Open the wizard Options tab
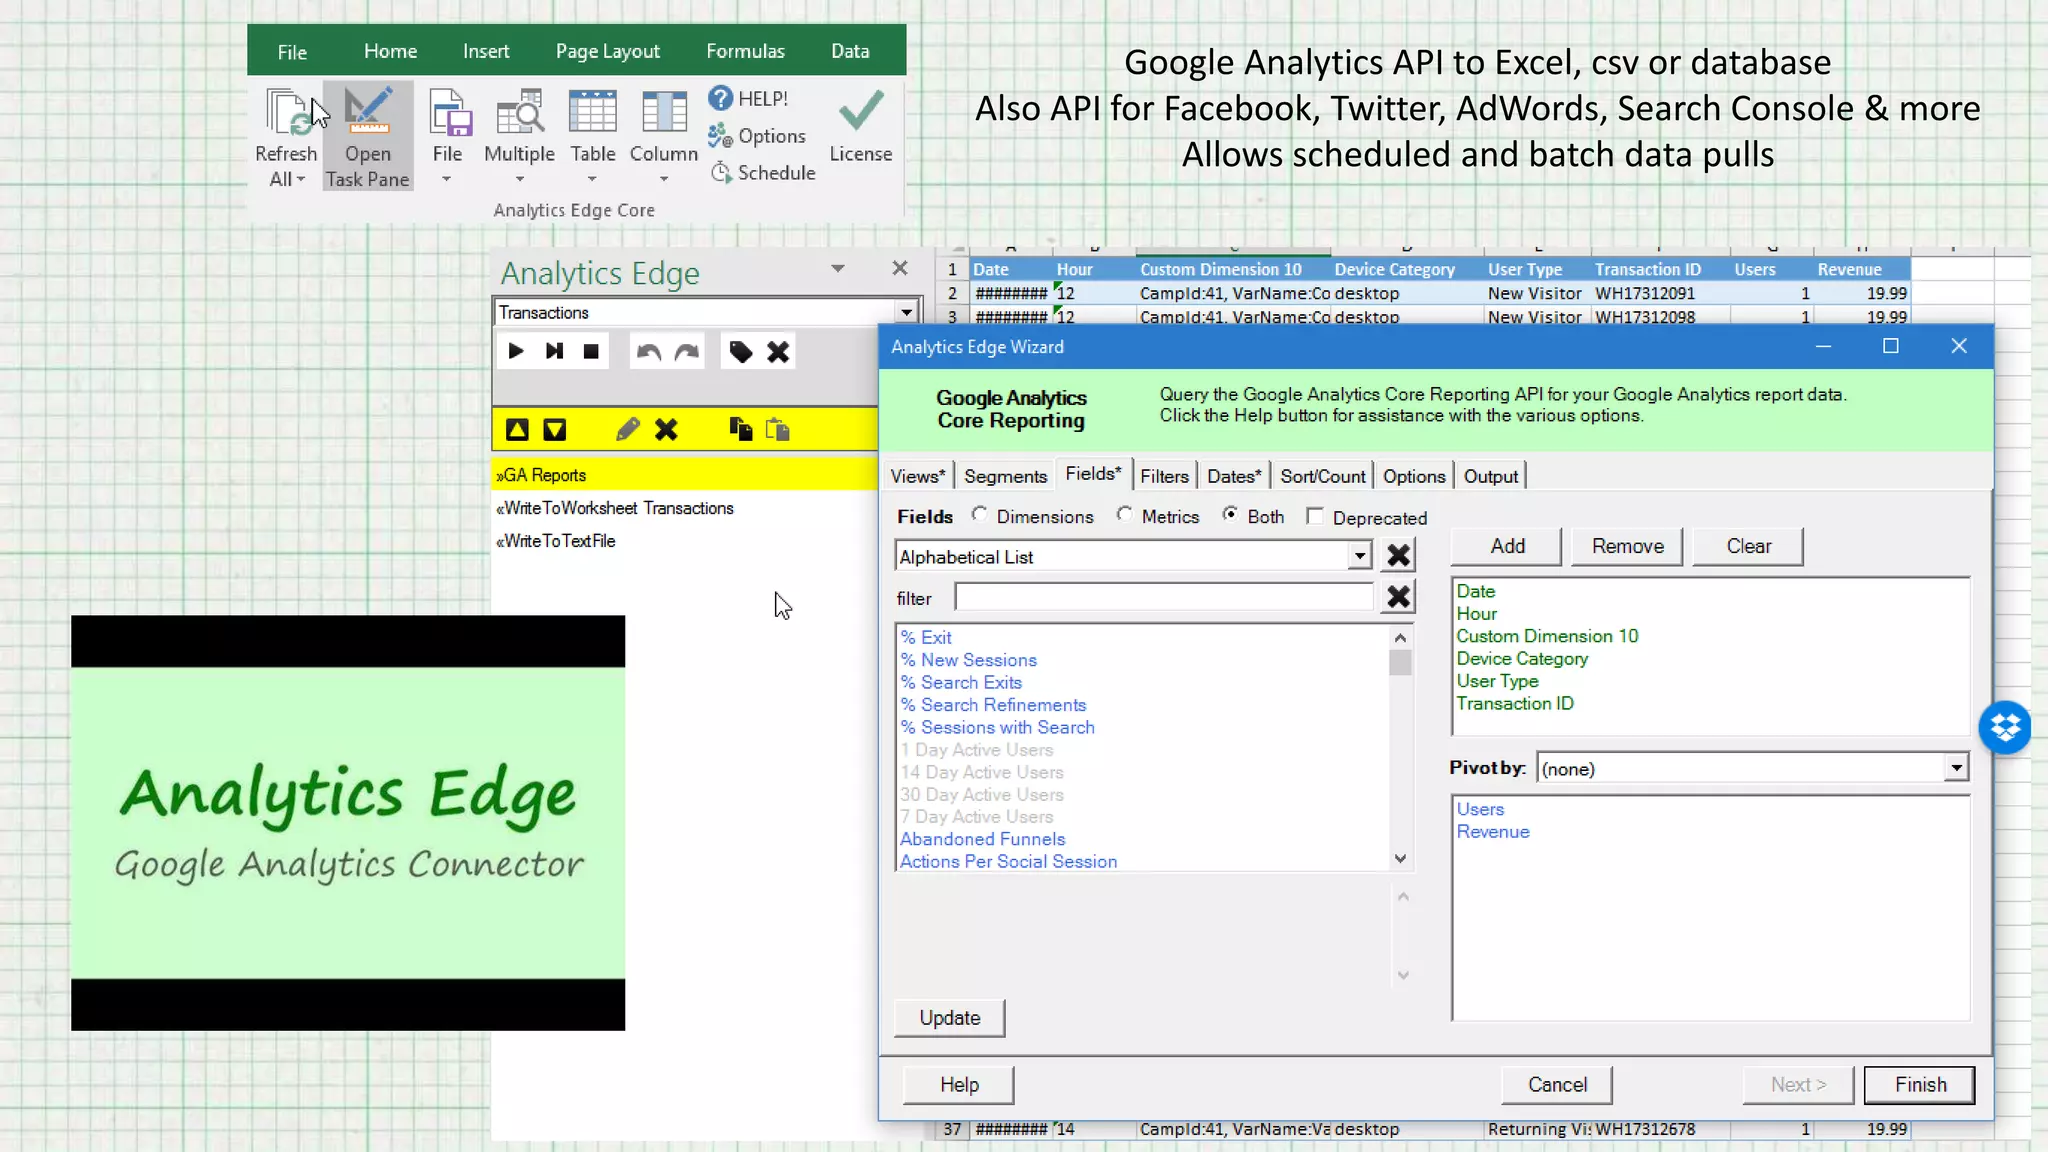Viewport: 2048px width, 1152px height. click(1413, 476)
